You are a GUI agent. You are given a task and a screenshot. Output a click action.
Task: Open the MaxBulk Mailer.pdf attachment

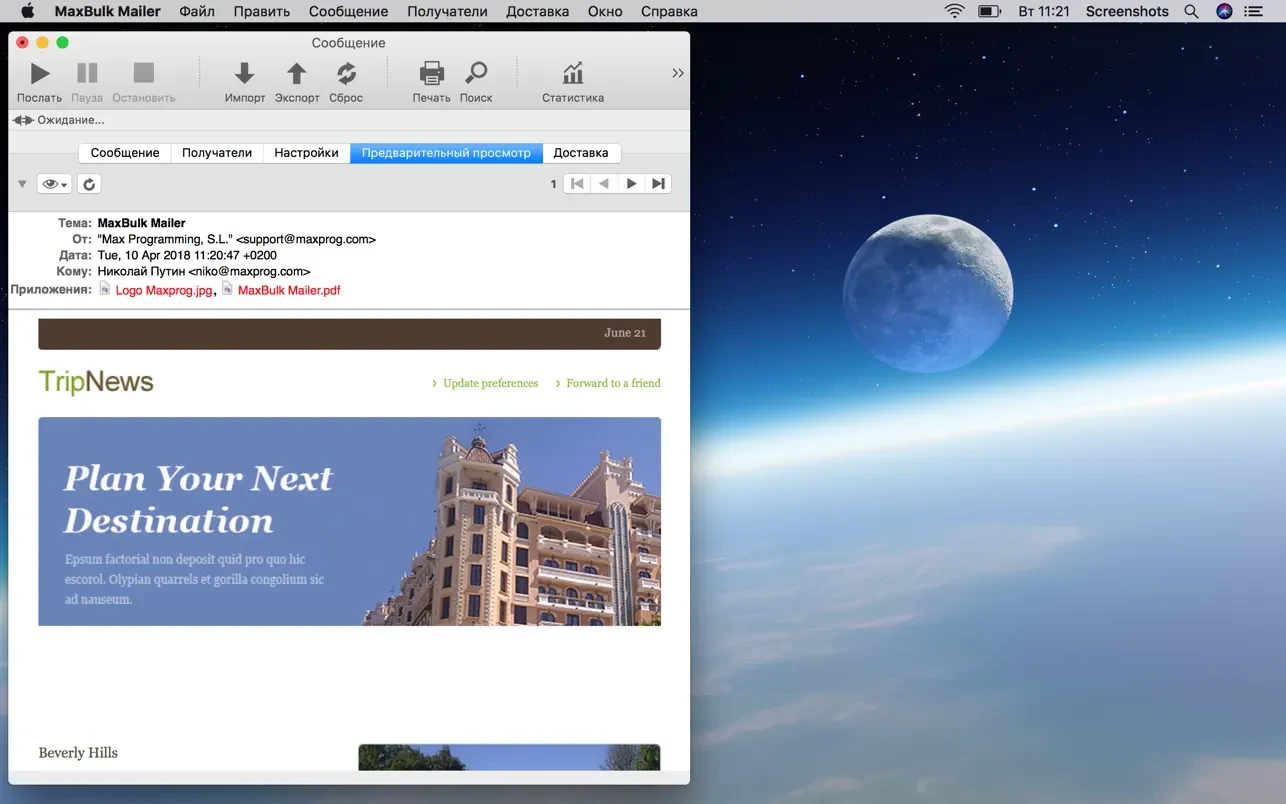pyautogui.click(x=289, y=290)
